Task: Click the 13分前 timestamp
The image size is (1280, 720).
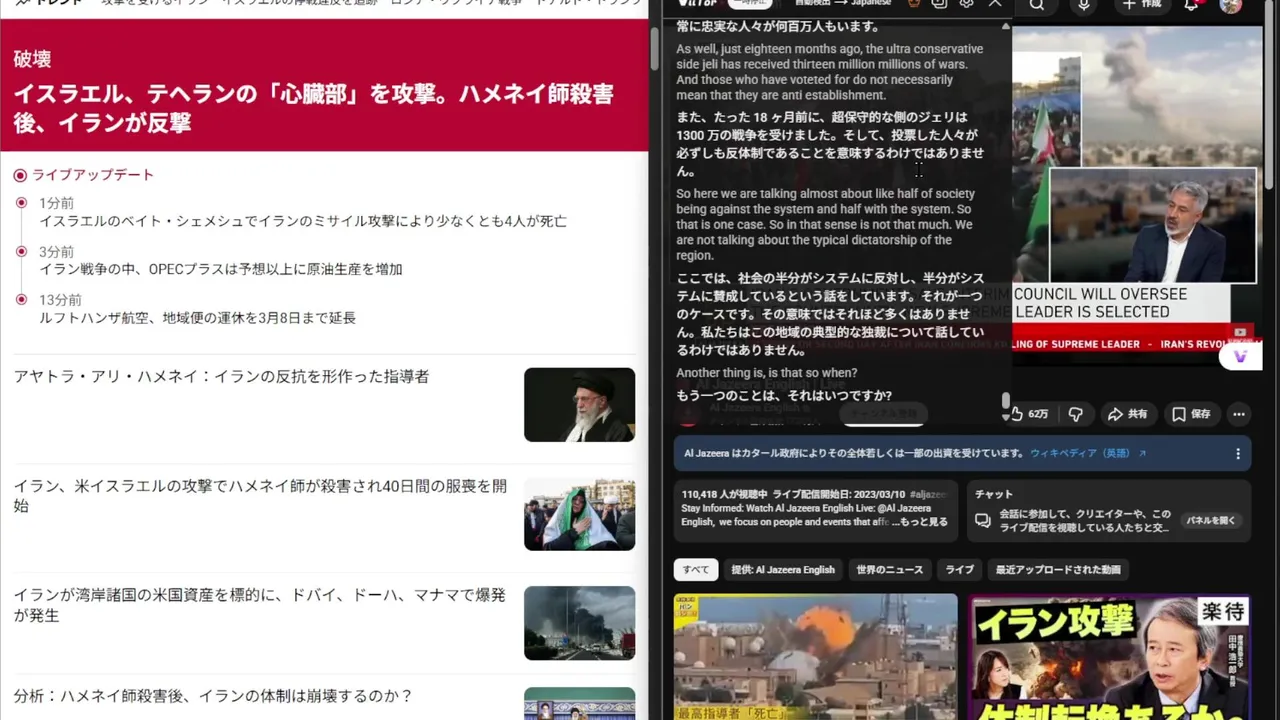Action: (61, 300)
